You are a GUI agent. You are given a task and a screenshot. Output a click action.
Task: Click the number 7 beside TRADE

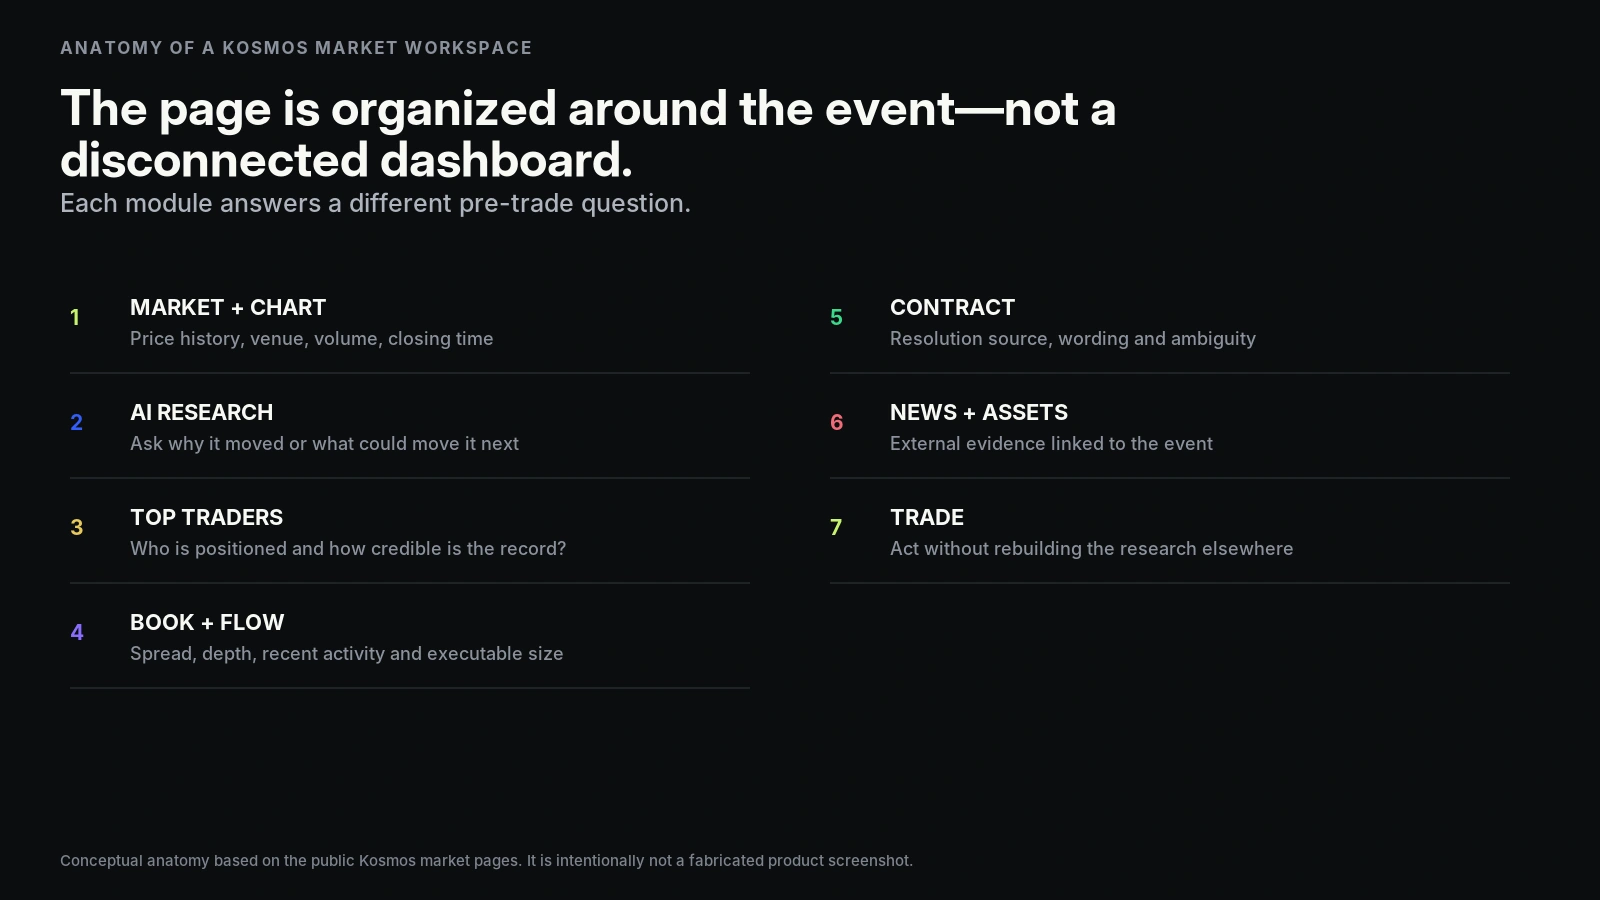(836, 528)
